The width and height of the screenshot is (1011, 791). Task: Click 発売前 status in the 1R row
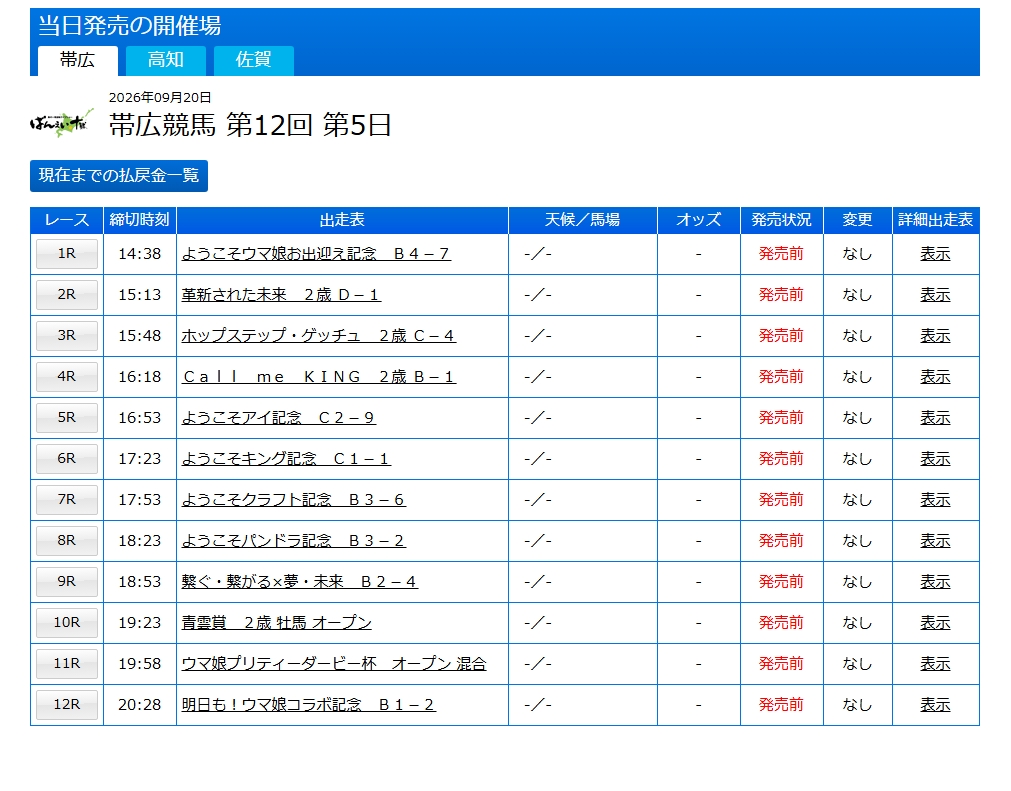click(781, 254)
